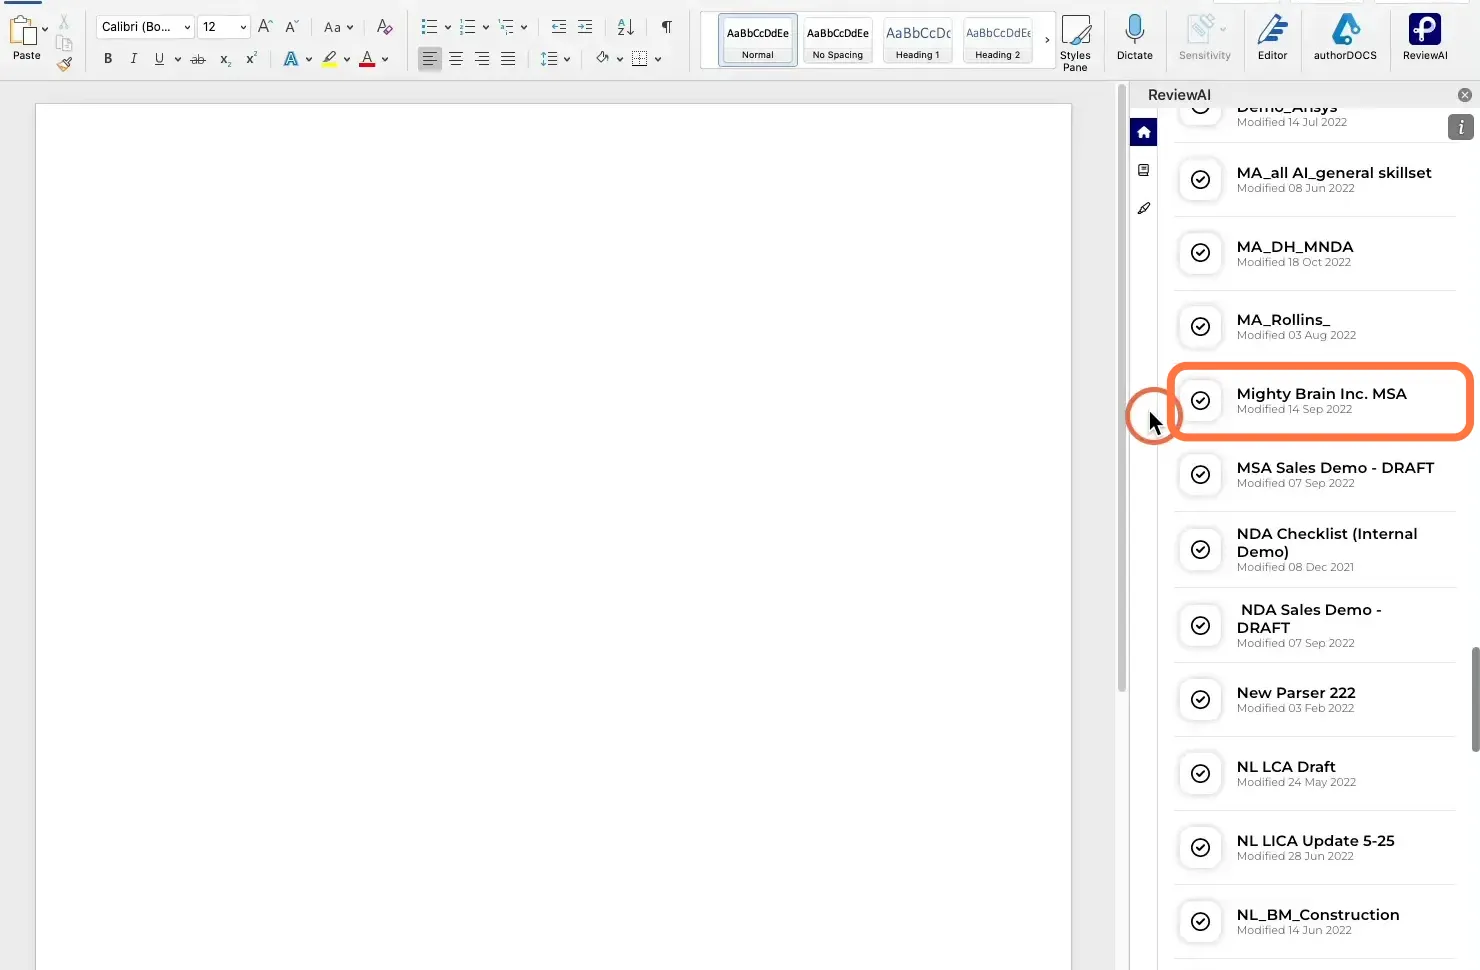Go to ReviewAI home icon
This screenshot has height=970, width=1480.
click(x=1143, y=132)
